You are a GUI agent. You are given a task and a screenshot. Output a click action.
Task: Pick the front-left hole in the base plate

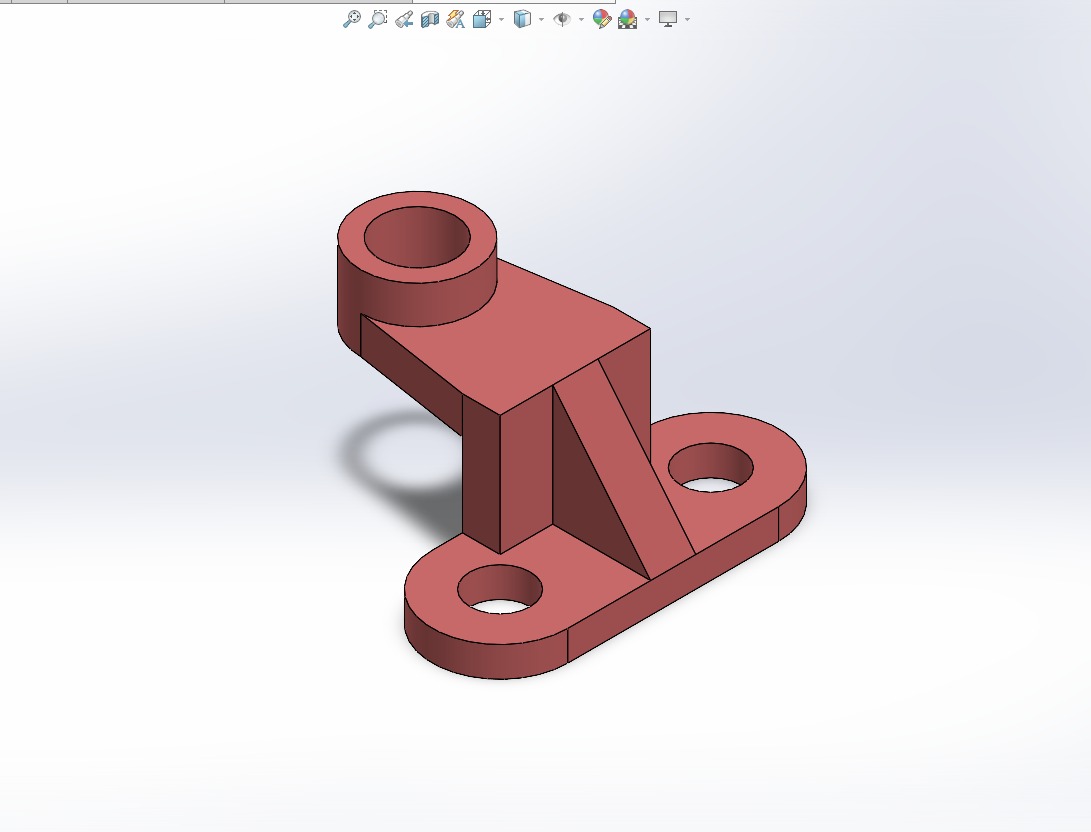(x=500, y=590)
